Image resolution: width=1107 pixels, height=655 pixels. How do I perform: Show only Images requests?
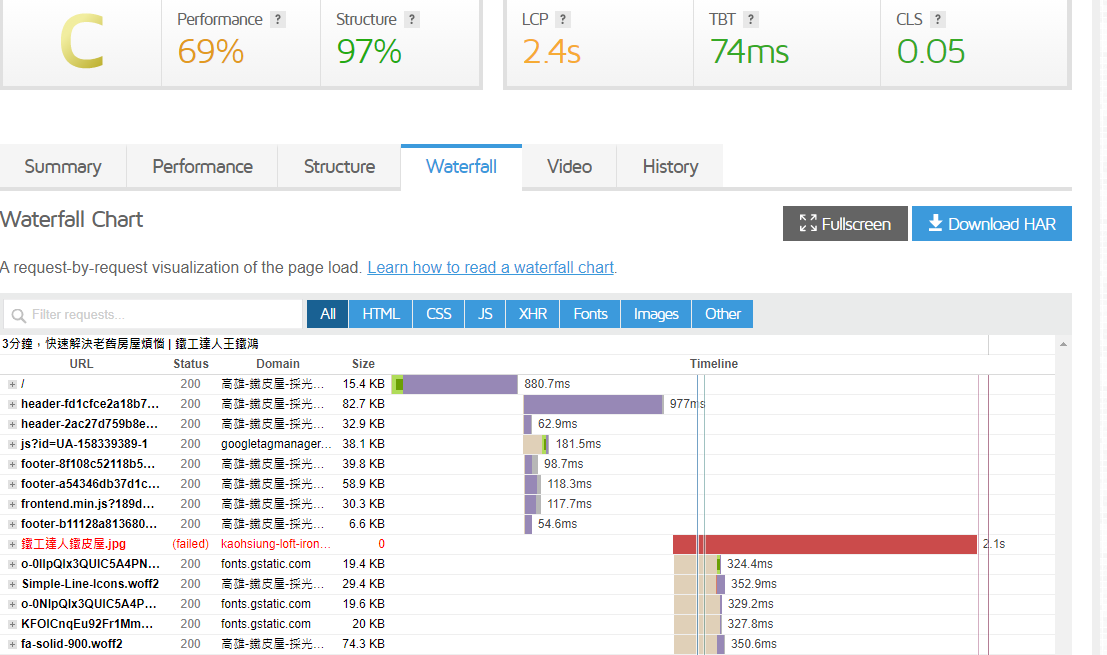(x=656, y=314)
